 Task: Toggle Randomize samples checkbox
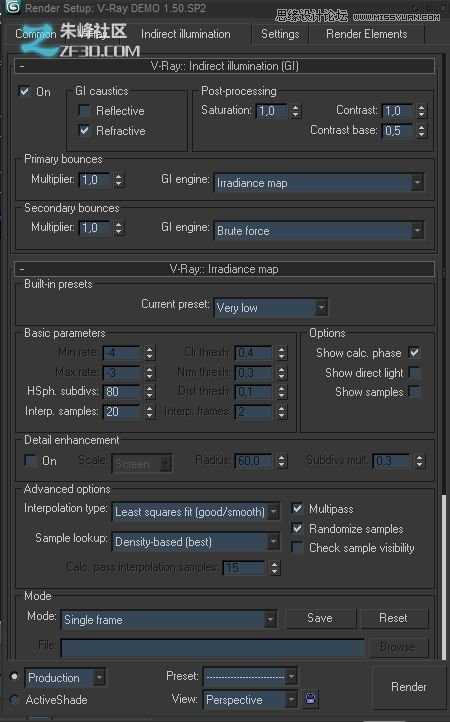[x=297, y=528]
